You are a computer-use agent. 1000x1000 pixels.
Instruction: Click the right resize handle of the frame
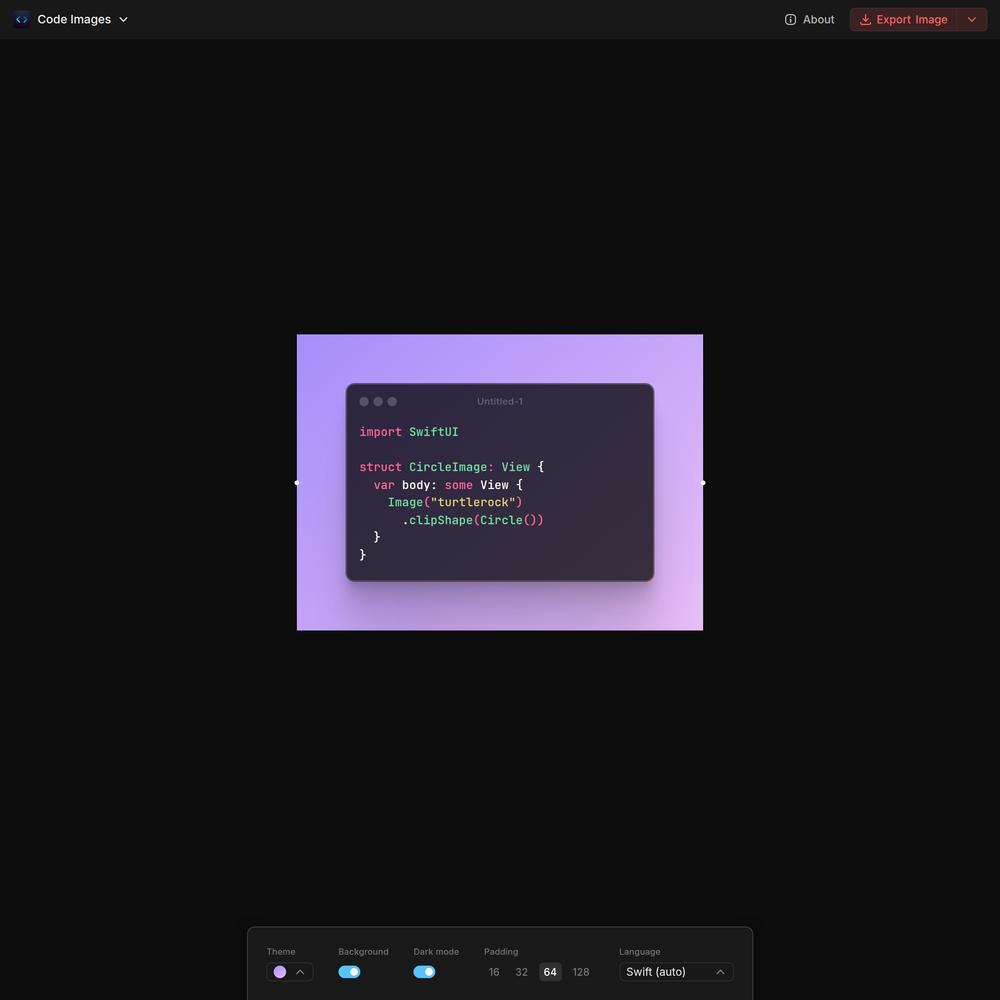click(703, 483)
